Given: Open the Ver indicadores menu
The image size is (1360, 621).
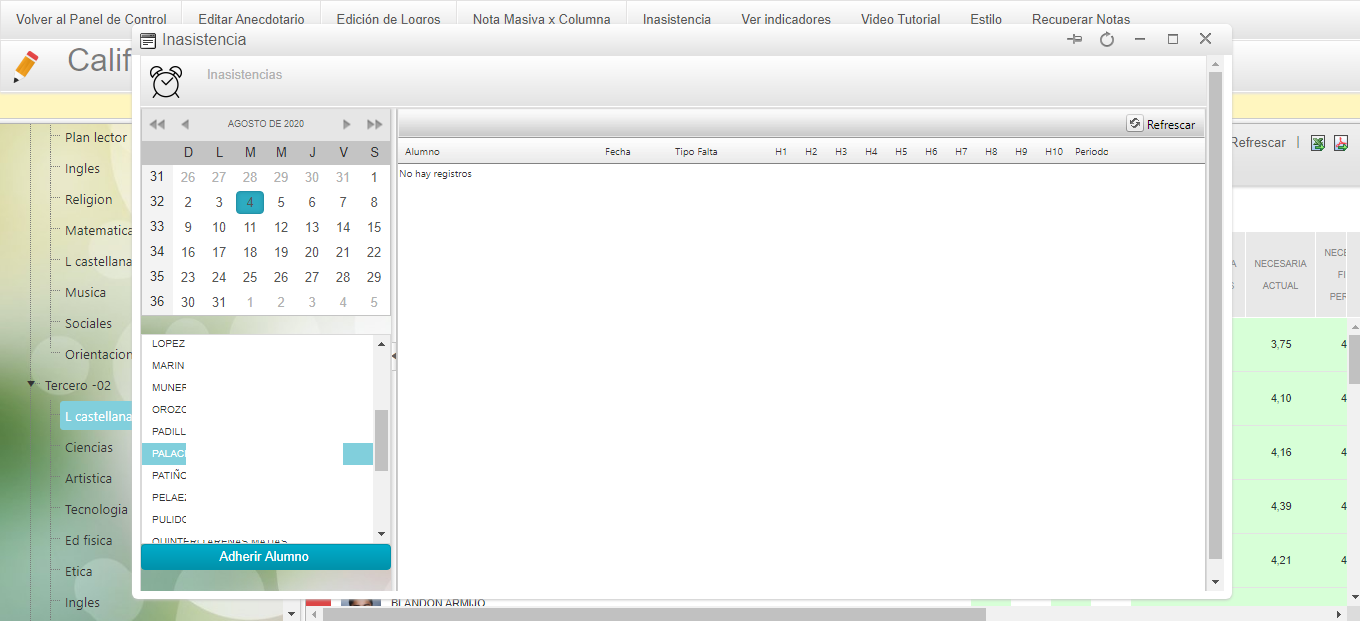Looking at the screenshot, I should click(x=785, y=19).
